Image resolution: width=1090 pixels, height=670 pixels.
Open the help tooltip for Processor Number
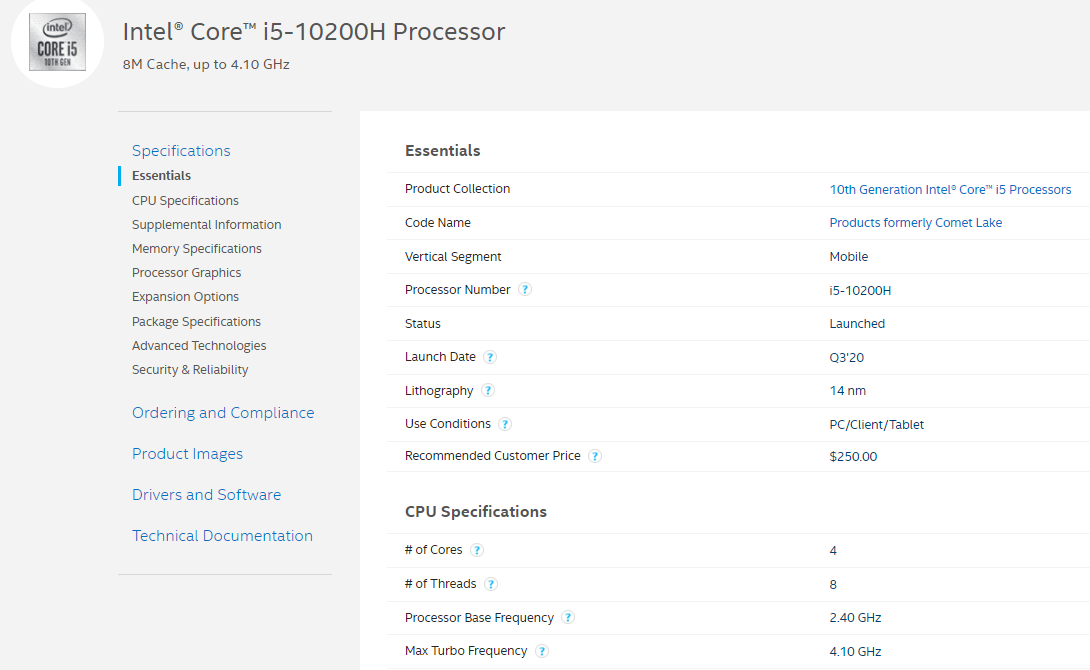point(525,289)
